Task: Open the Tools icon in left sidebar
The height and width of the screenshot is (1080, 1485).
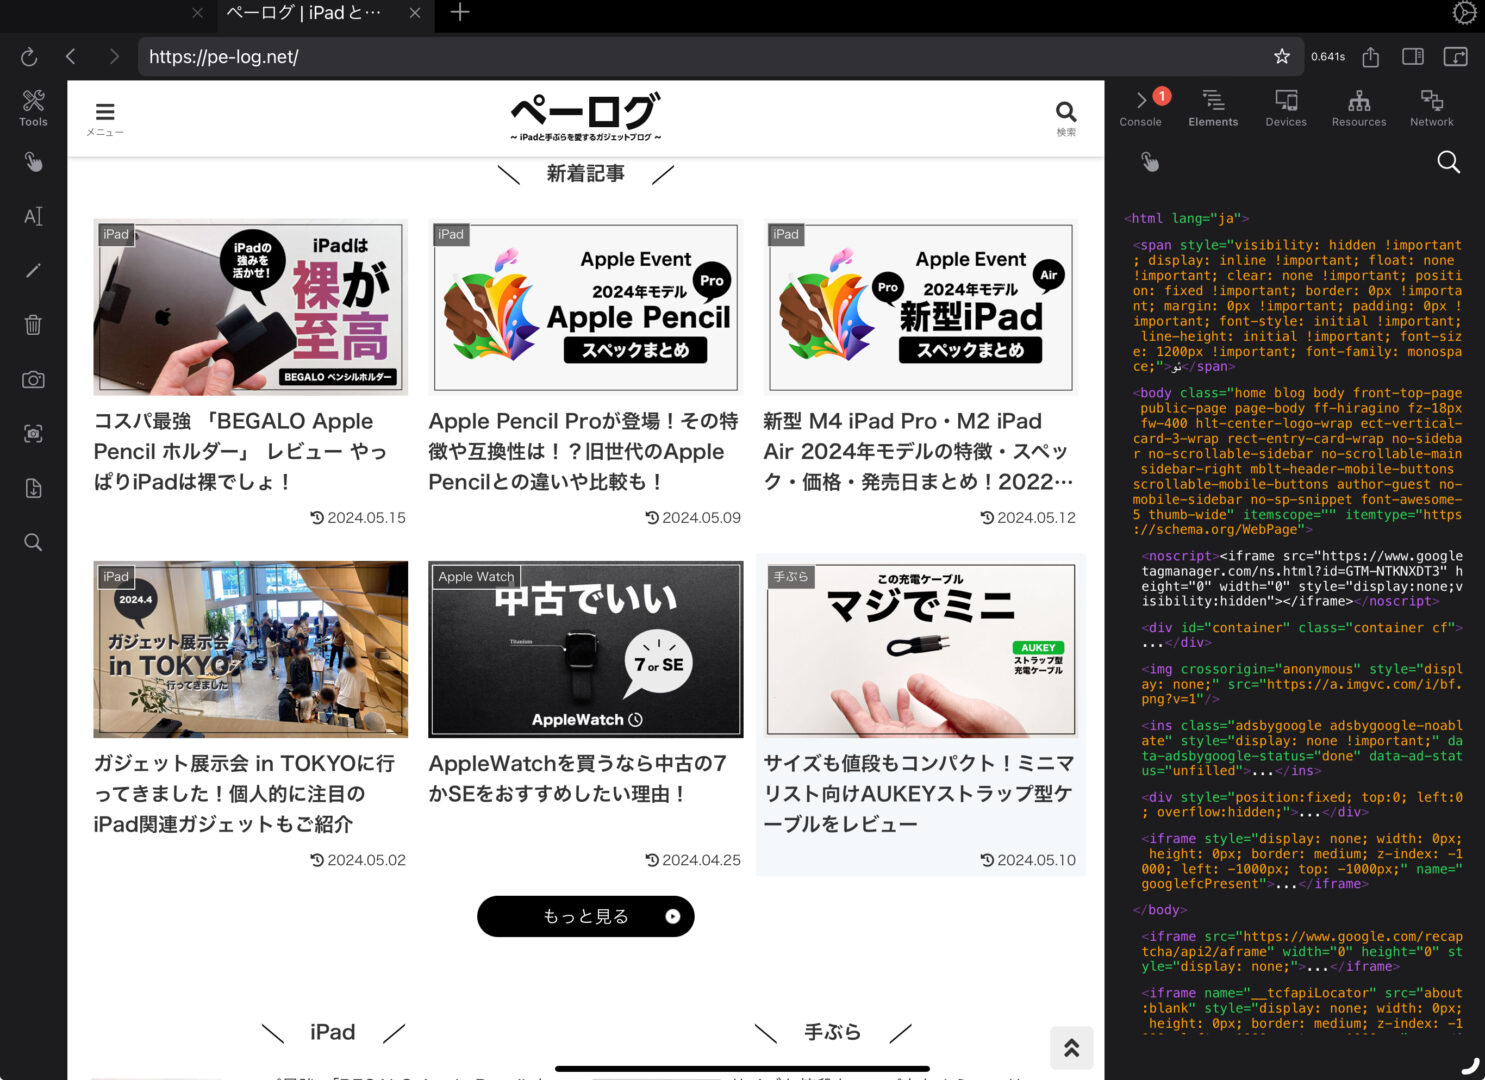Action: click(x=33, y=107)
